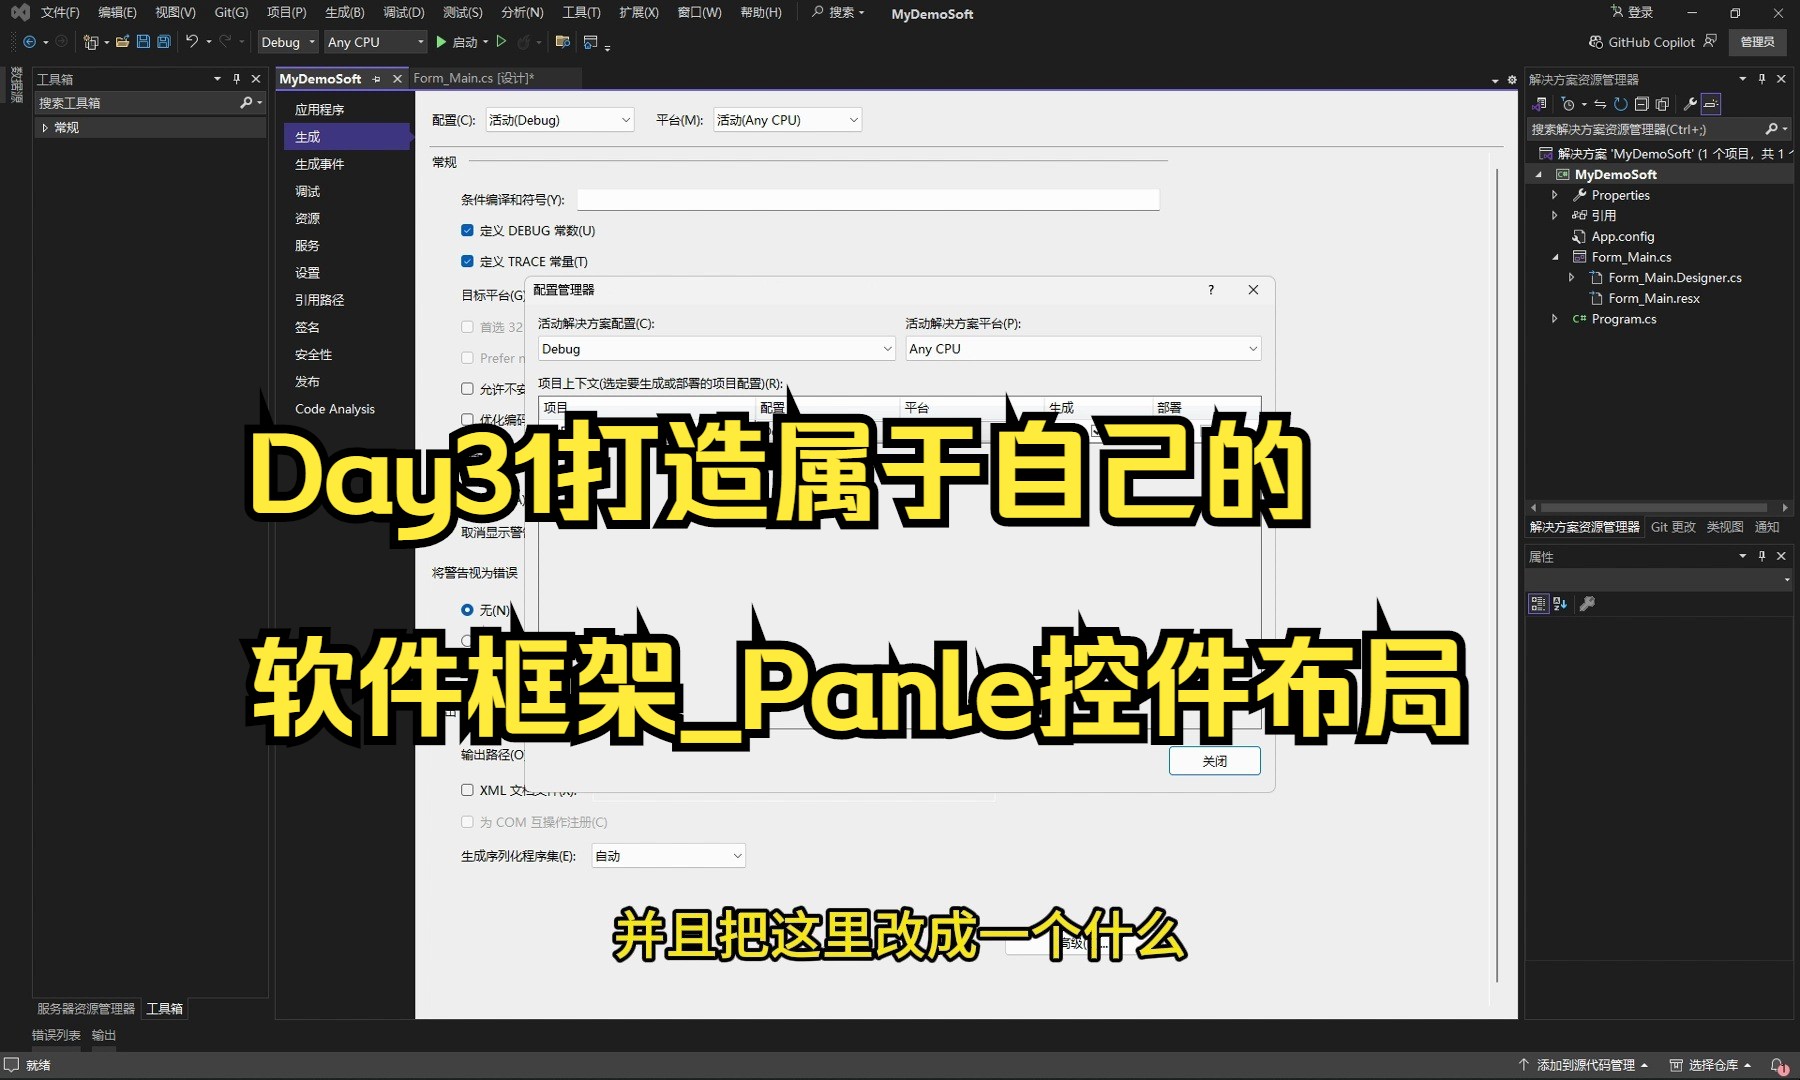Click the notification bell in status bar
The width and height of the screenshot is (1800, 1080).
coord(1779,1066)
